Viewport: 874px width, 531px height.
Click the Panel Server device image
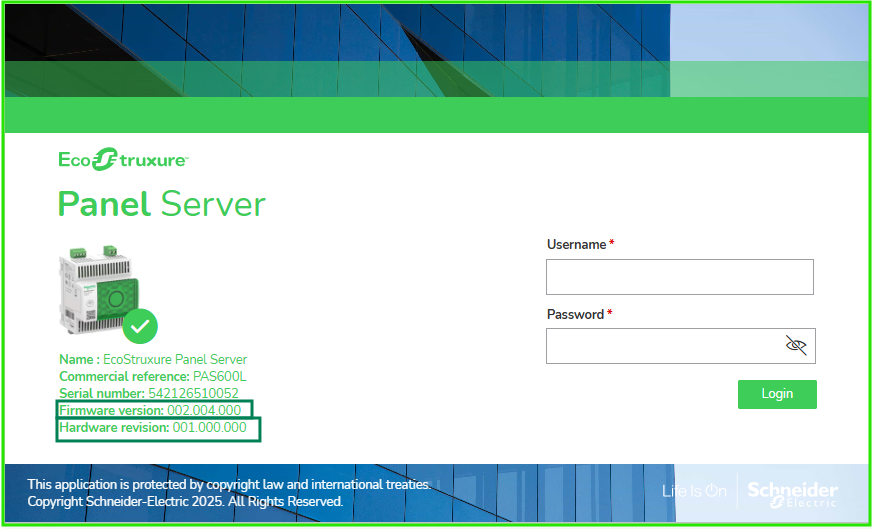point(99,289)
